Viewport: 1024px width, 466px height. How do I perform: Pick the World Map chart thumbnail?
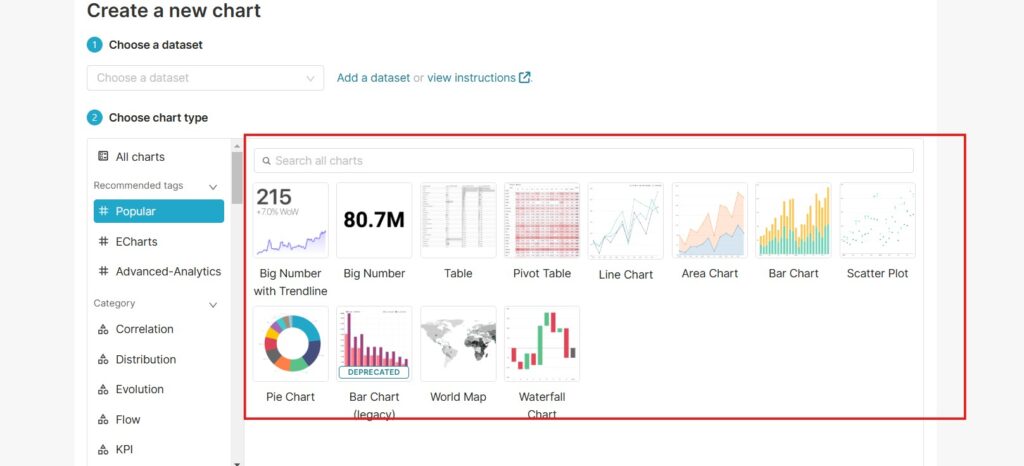tap(458, 343)
